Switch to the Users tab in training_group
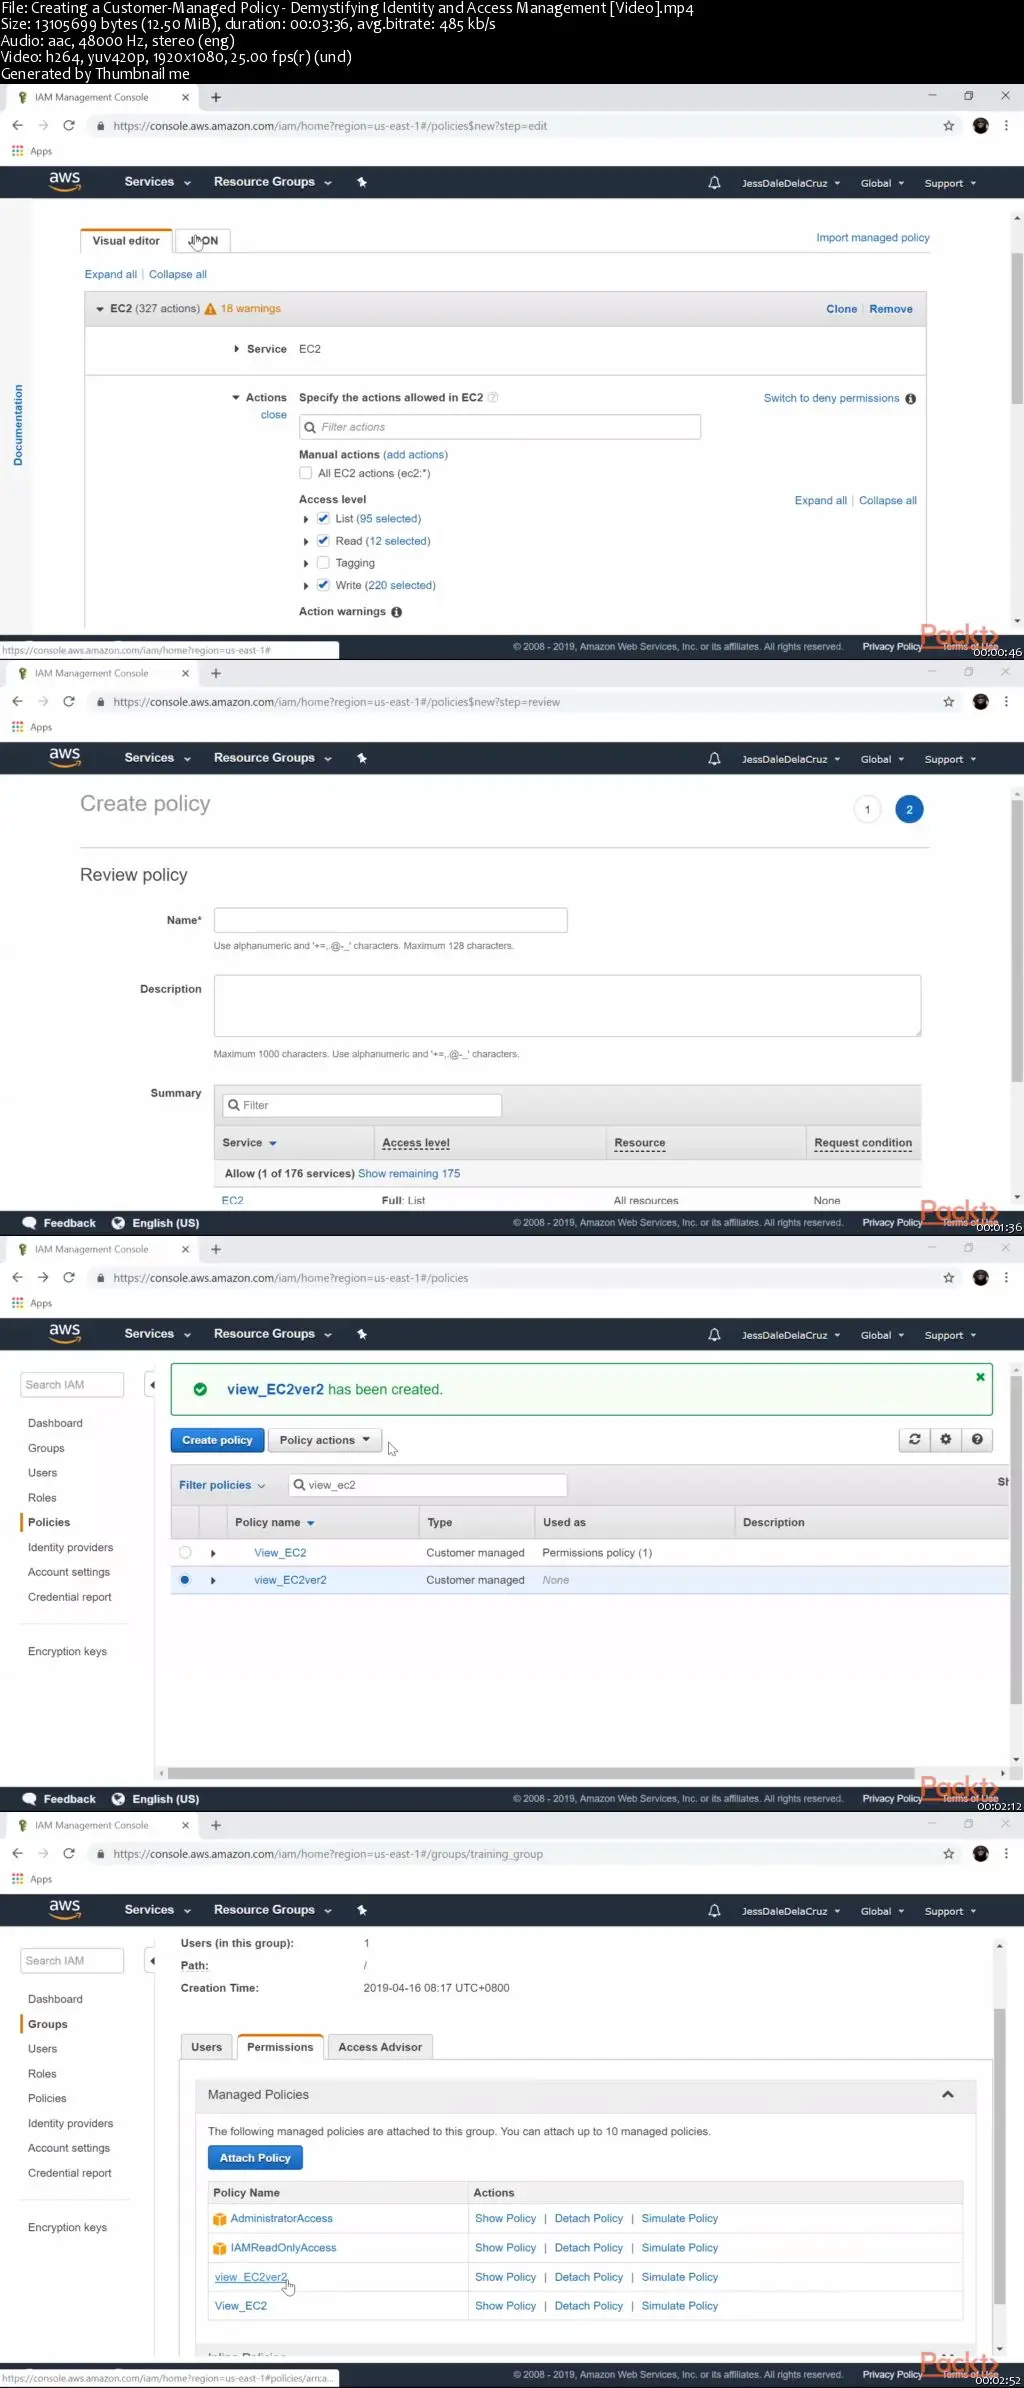The width and height of the screenshot is (1024, 2388). coord(207,2047)
